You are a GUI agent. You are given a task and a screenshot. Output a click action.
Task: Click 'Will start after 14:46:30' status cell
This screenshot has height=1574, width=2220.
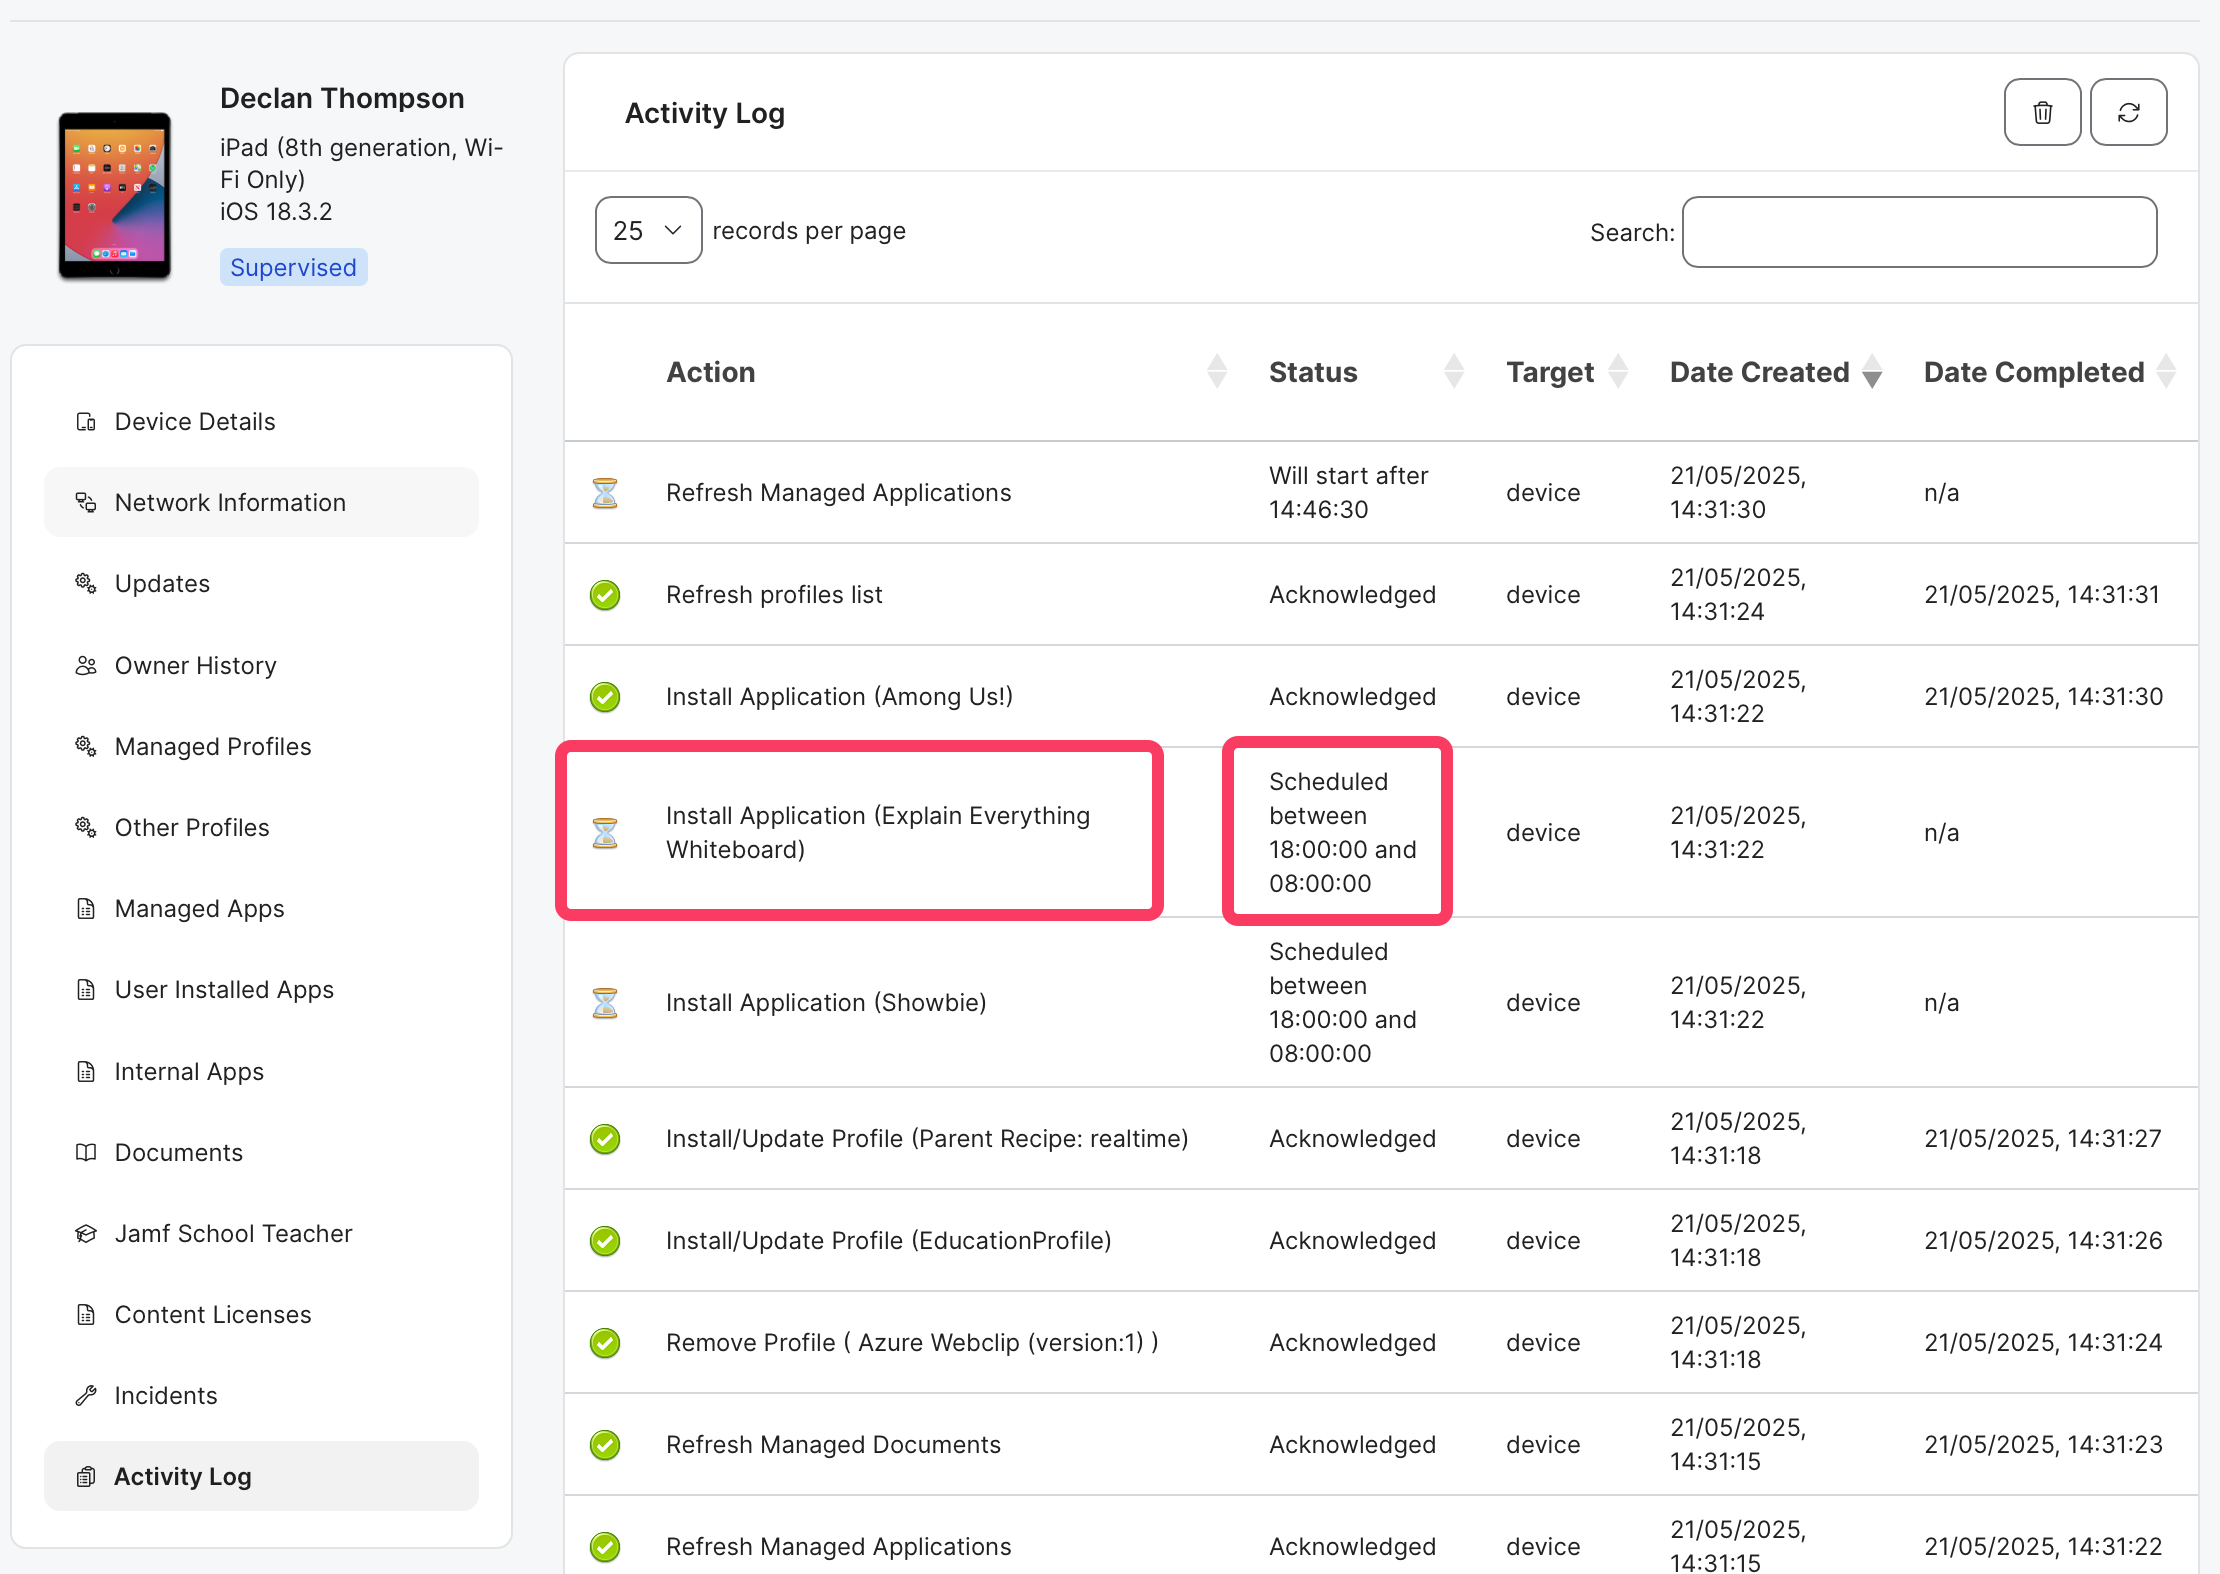pyautogui.click(x=1348, y=492)
